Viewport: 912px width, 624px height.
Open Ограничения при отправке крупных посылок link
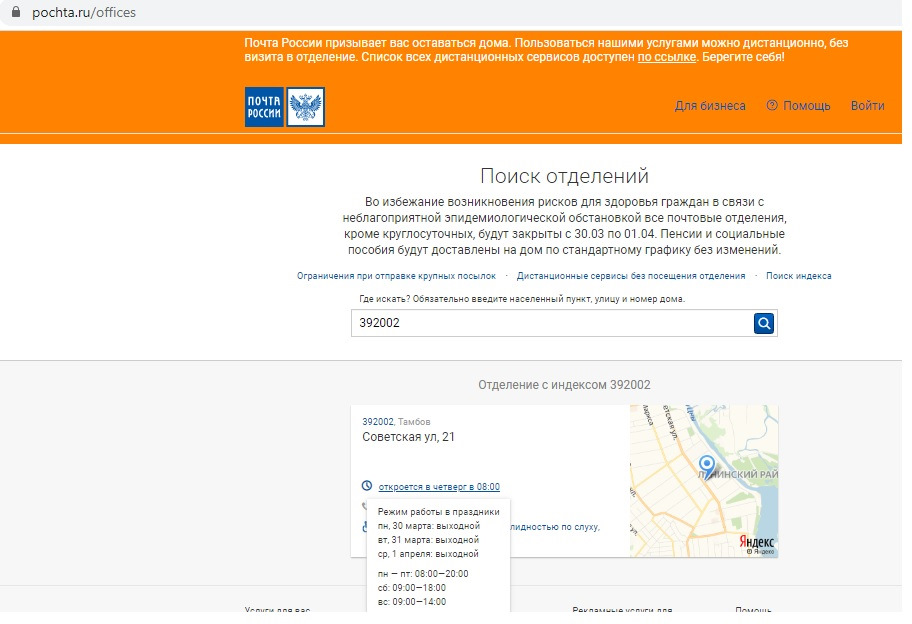click(x=396, y=276)
